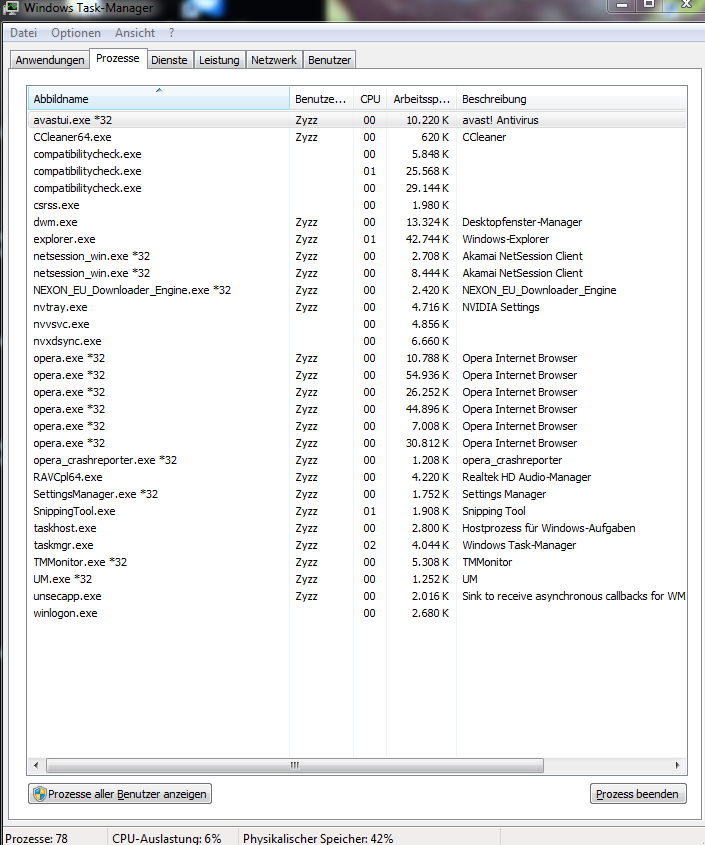
Task: Select opera.exe using 10.788 K
Action: coord(357,358)
